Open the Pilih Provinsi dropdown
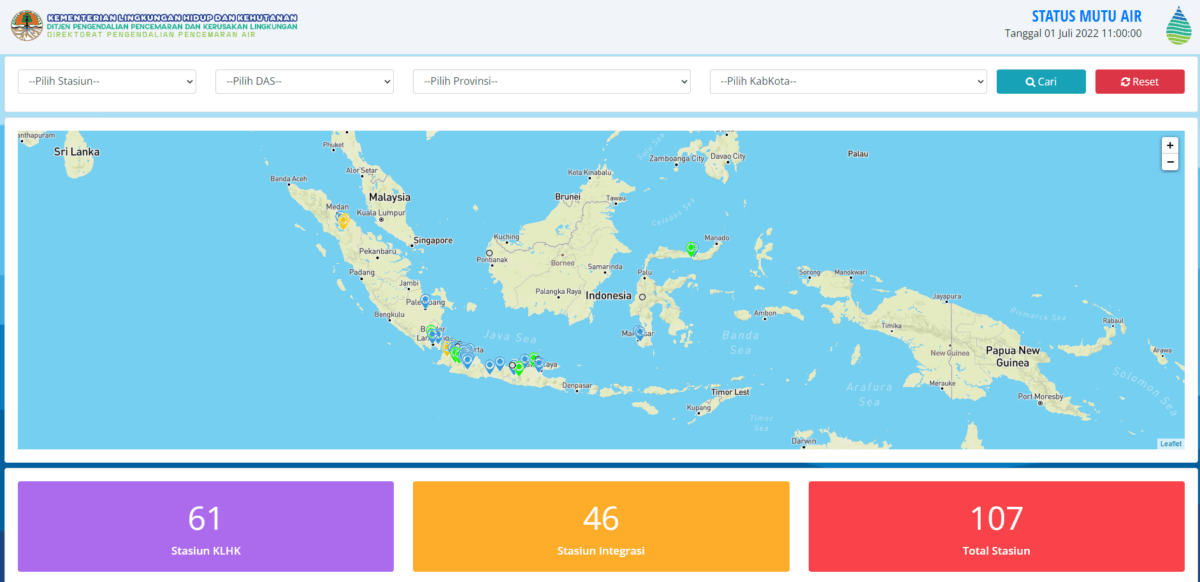Viewport: 1200px width, 582px height. pyautogui.click(x=551, y=81)
